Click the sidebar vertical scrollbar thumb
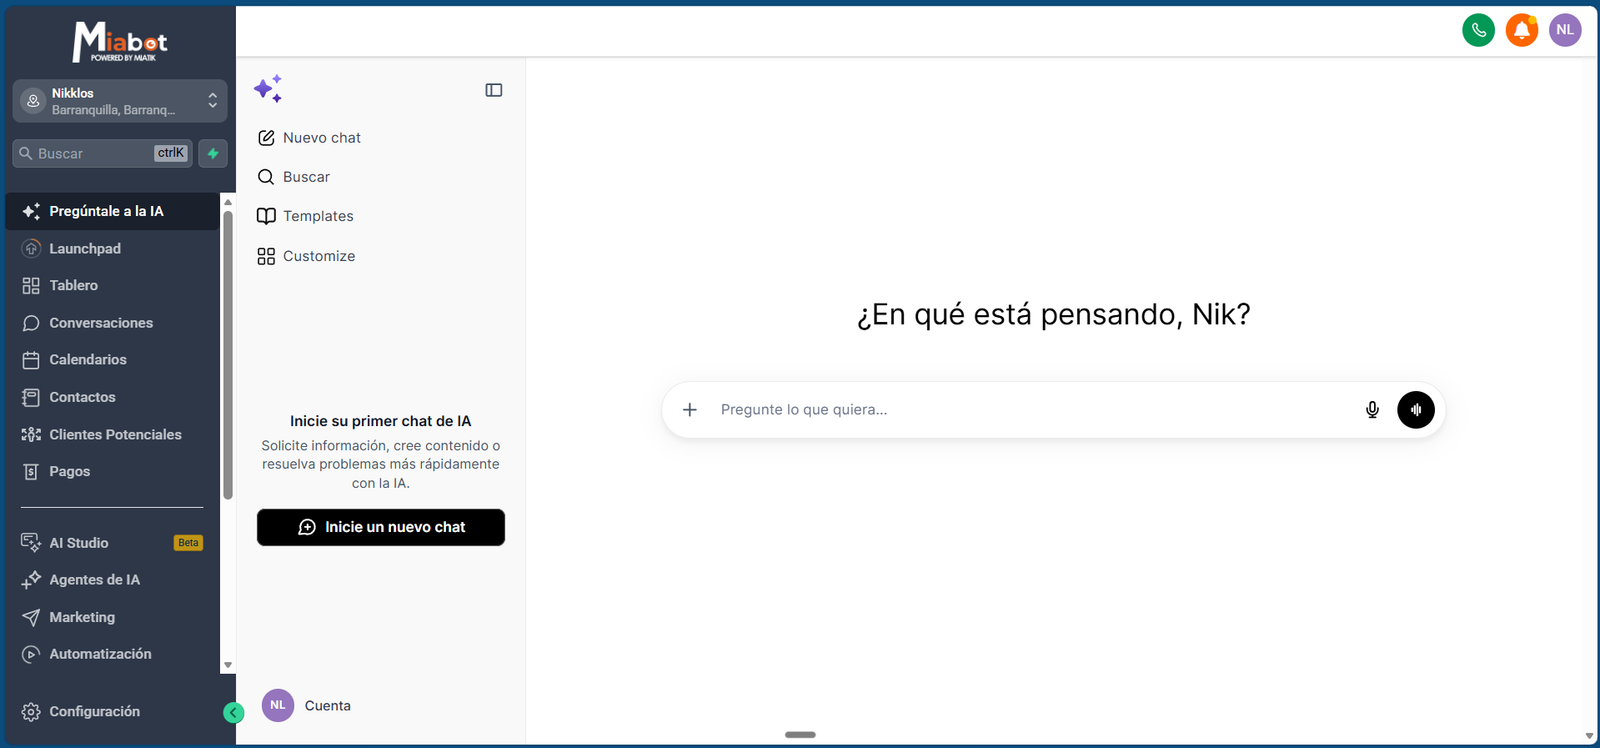Screen dimensions: 1600x748 228,355
